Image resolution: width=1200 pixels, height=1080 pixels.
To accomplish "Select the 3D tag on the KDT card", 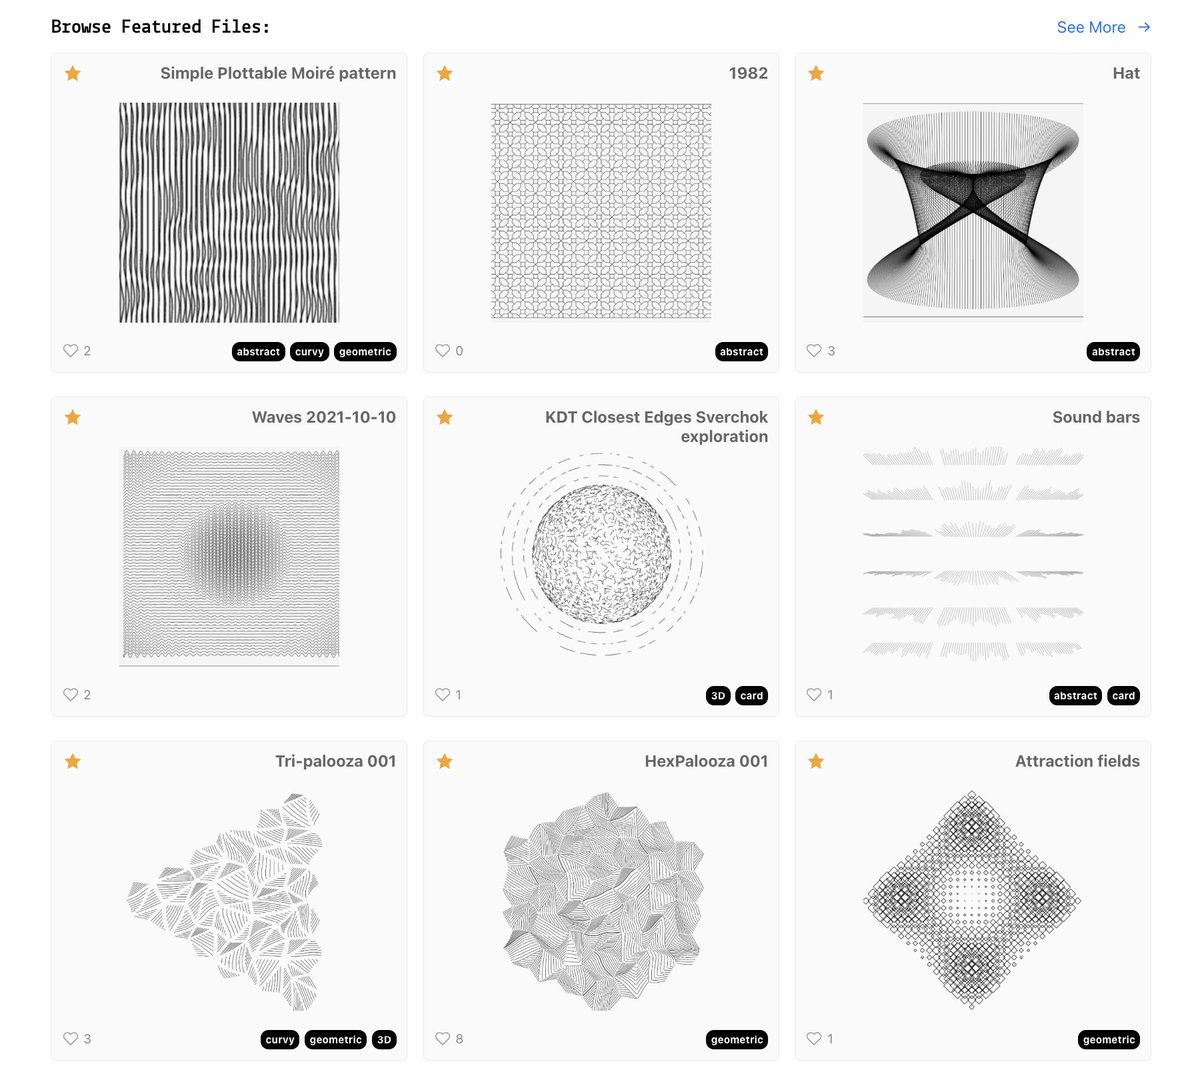I will (717, 695).
